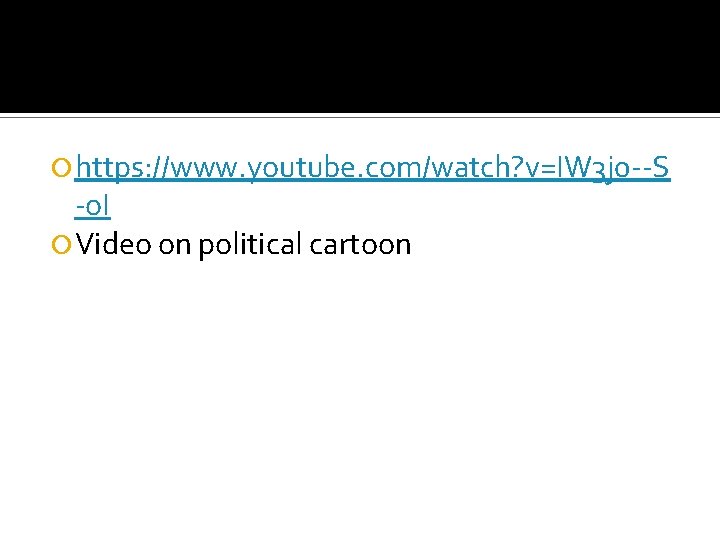This screenshot has width=720, height=540.
Task: Click the word "political" in the slide text
Action: pos(250,244)
